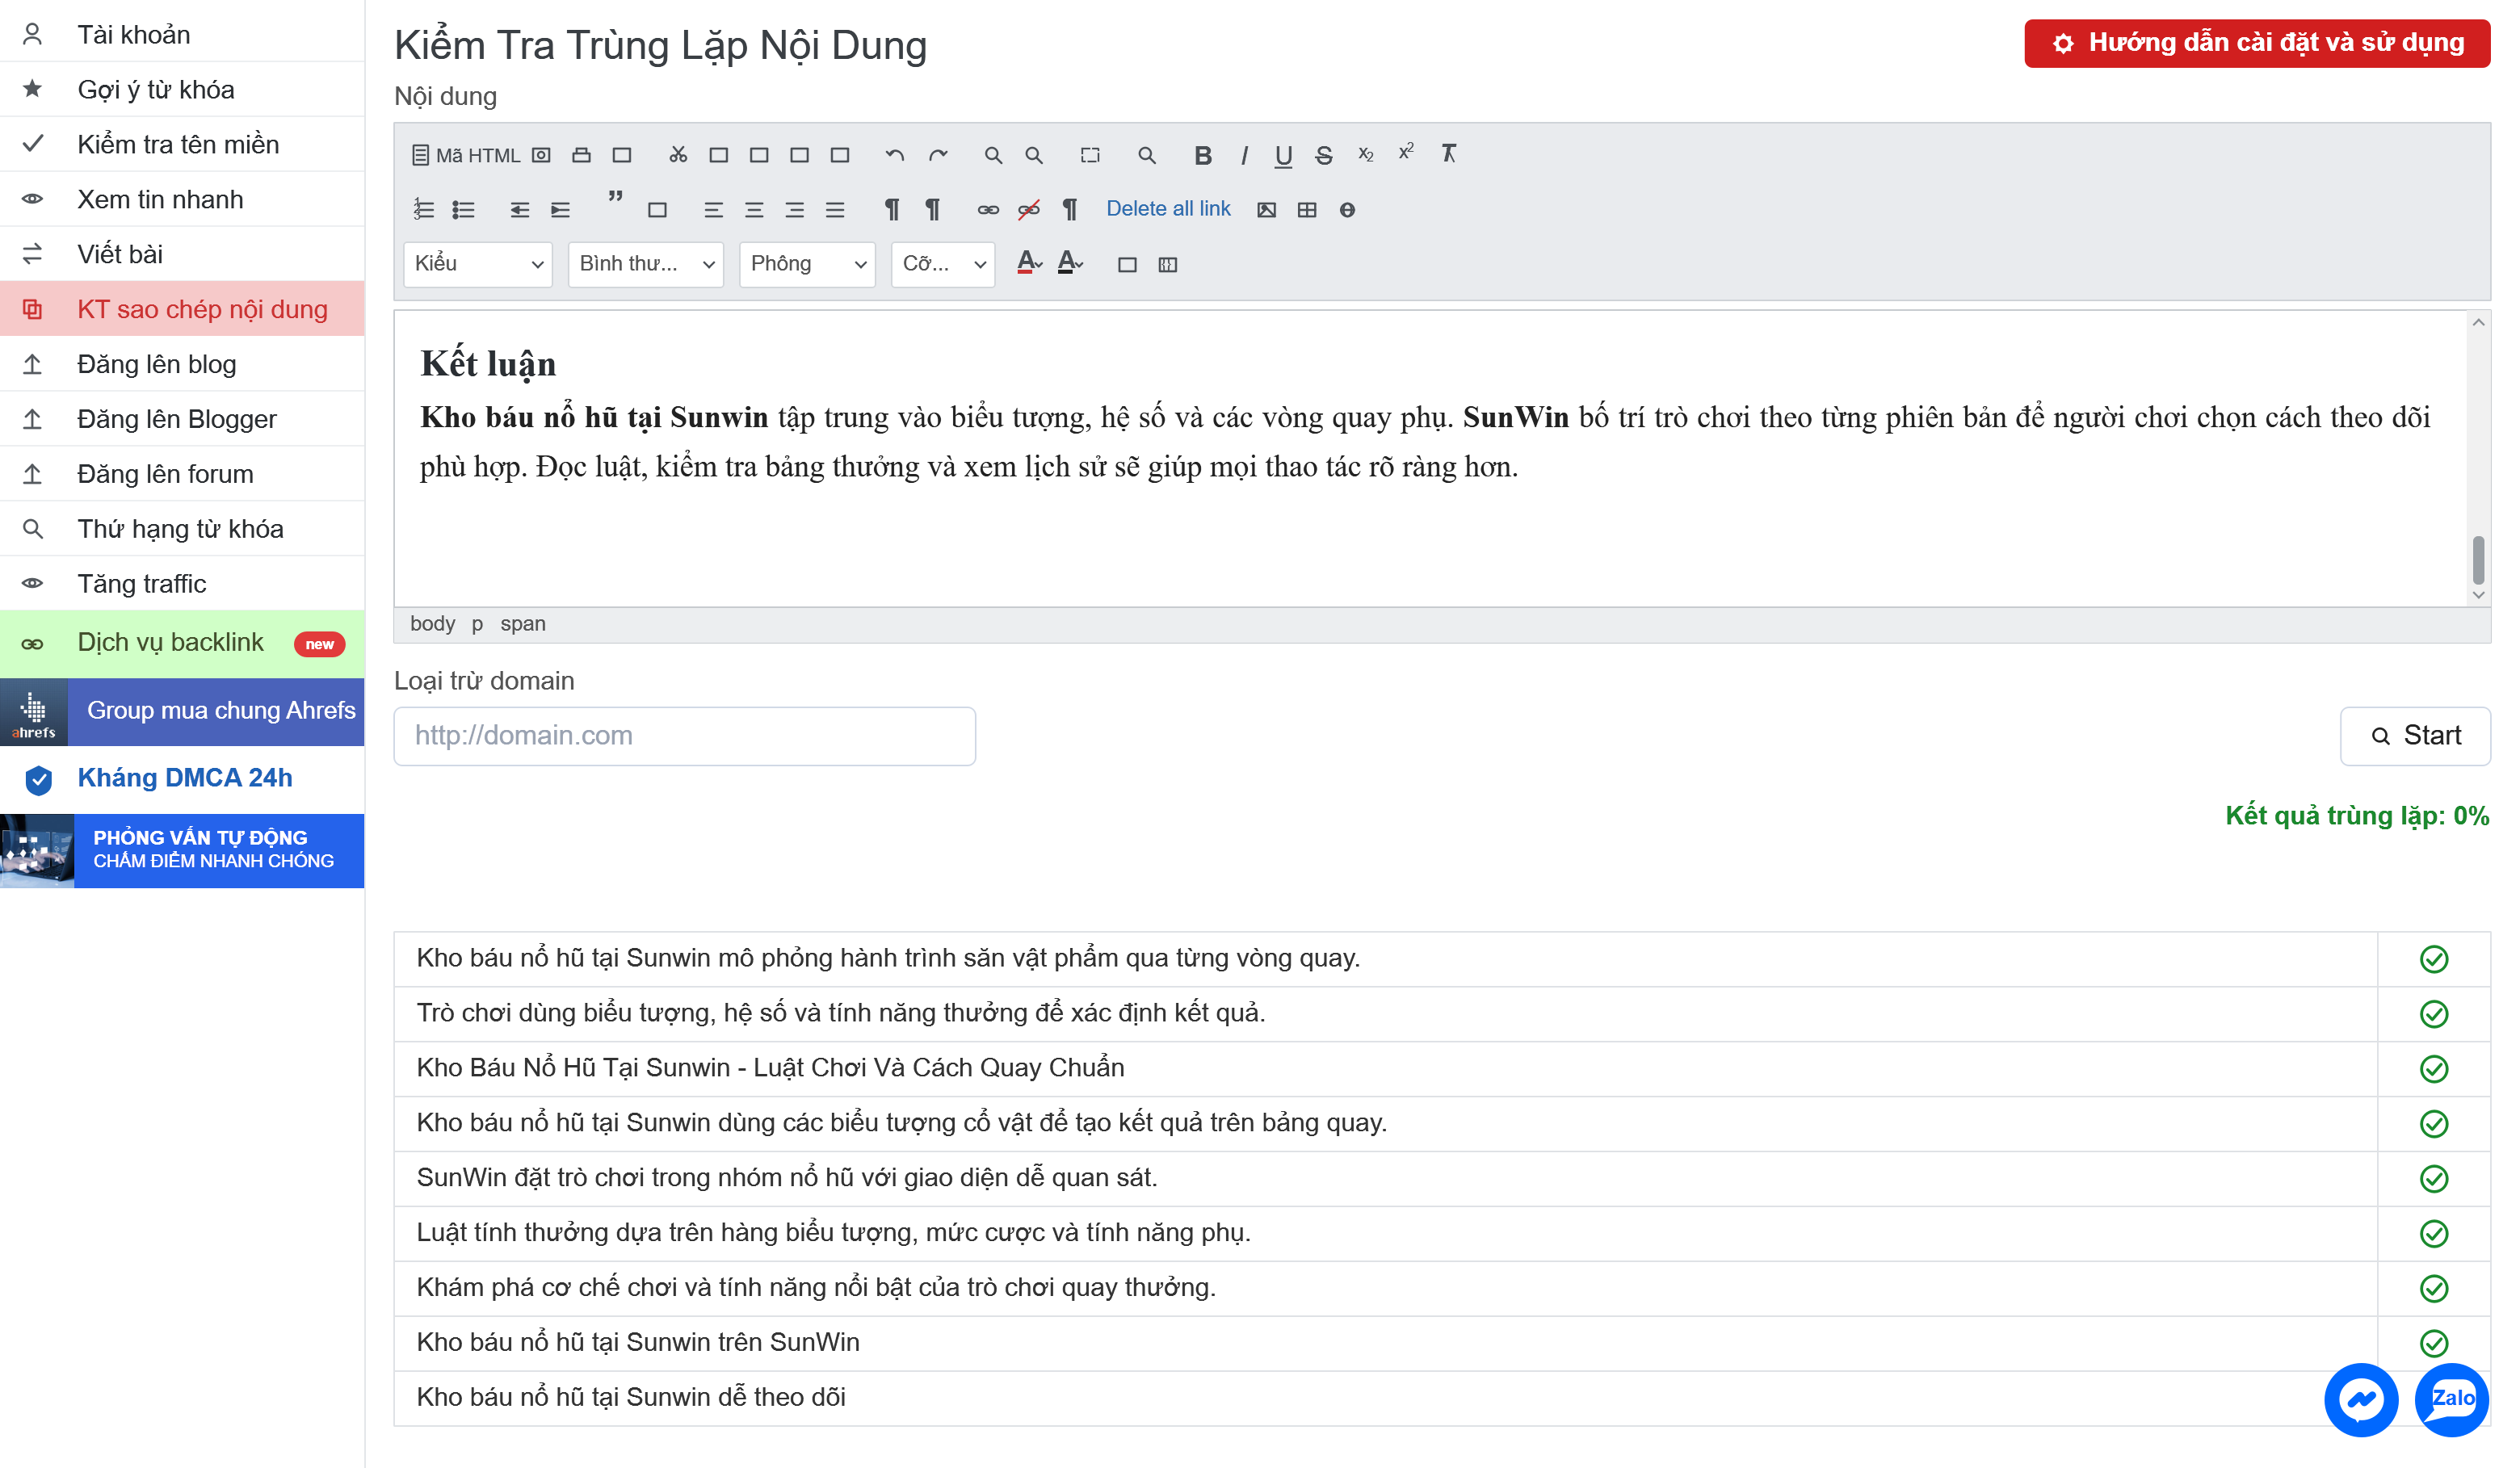Viewport: 2520px width, 1468px height.
Task: Open the background color picker
Action: click(x=1070, y=264)
